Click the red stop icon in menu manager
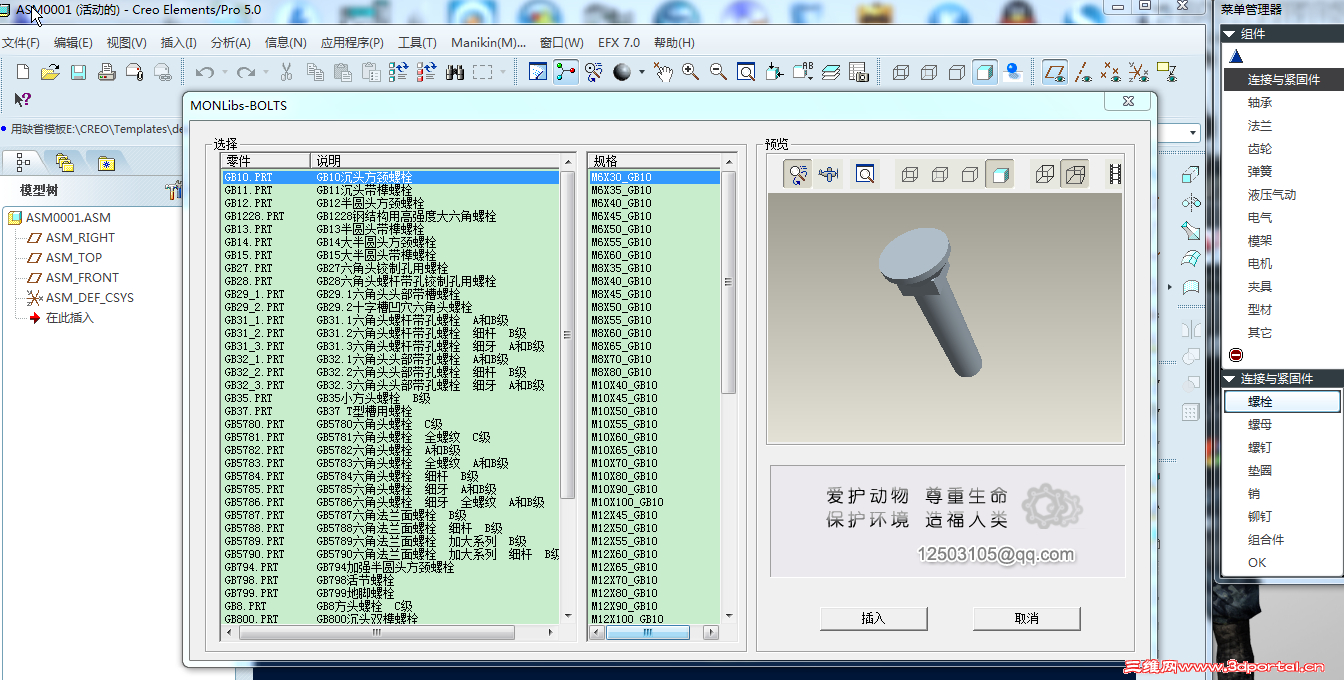The image size is (1344, 680). (x=1236, y=355)
